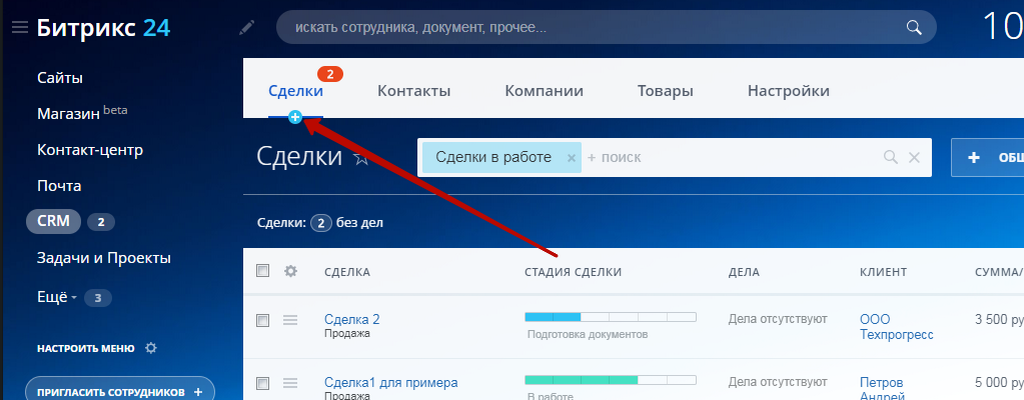
Task: Open the Сделки tab
Action: click(x=296, y=91)
